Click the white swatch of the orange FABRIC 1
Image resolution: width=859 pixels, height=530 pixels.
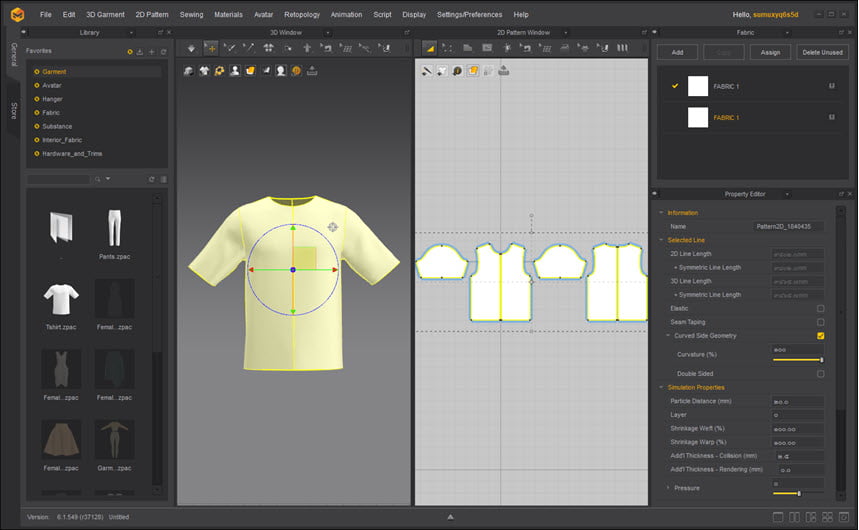tap(698, 118)
